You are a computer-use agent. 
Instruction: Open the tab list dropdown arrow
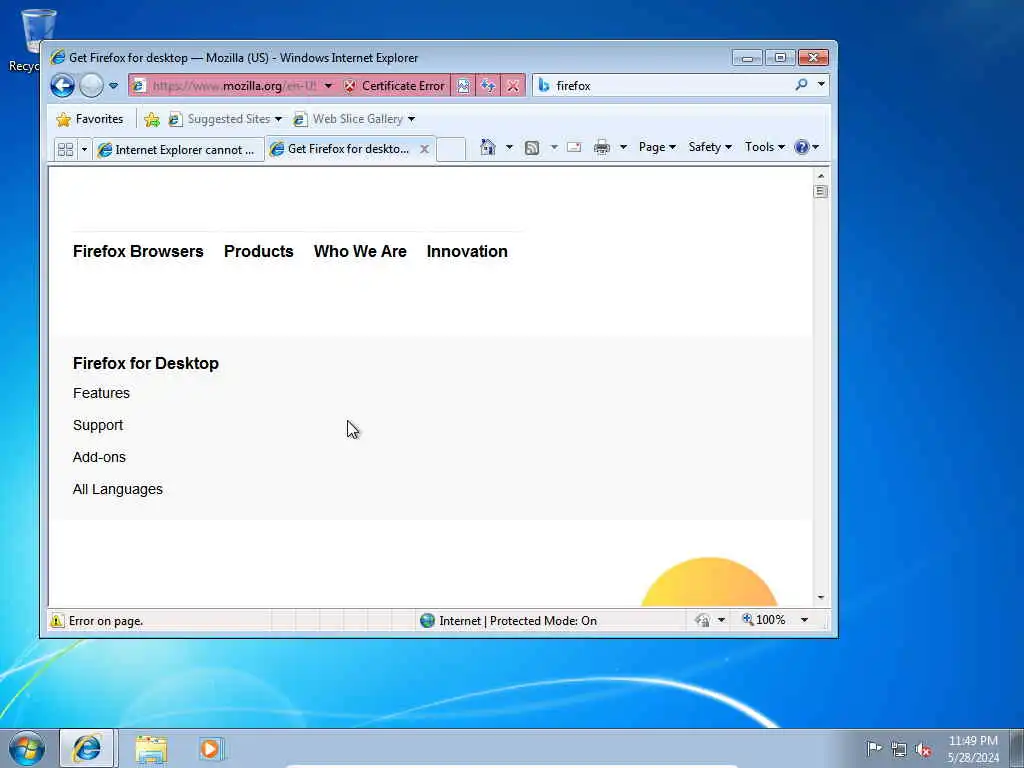point(84,150)
